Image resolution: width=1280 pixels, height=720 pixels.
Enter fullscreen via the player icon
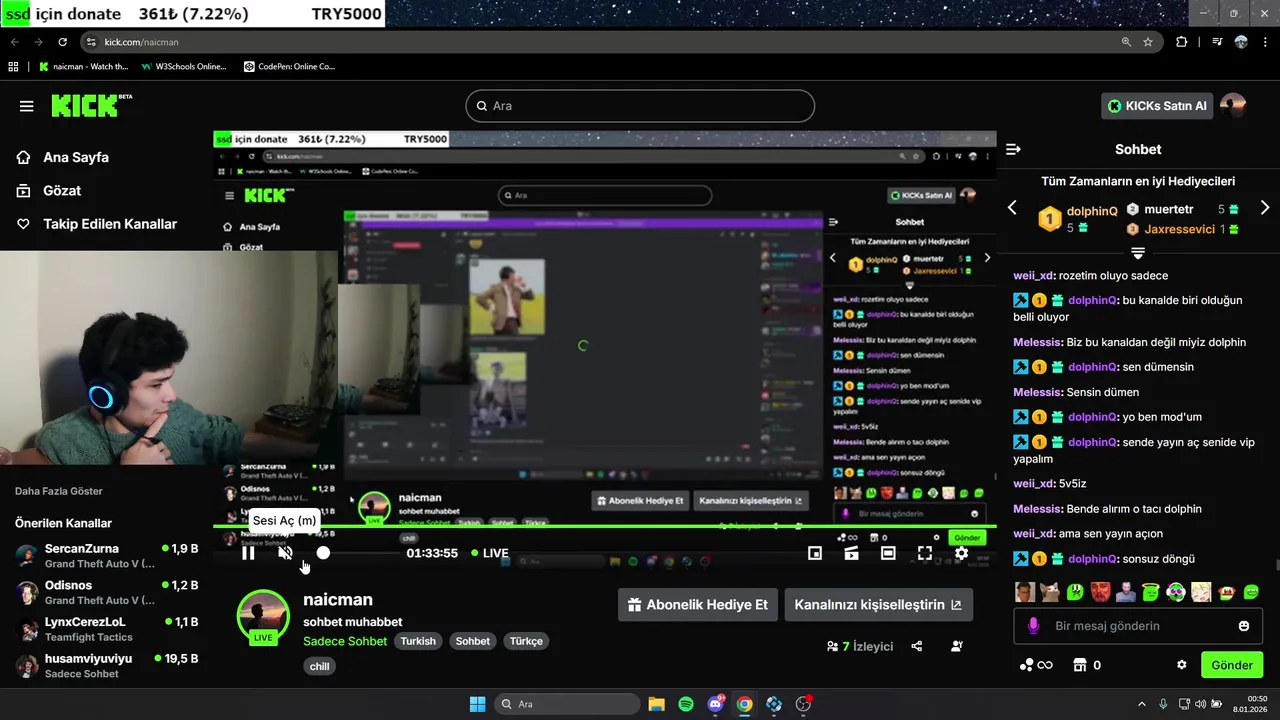pos(925,553)
